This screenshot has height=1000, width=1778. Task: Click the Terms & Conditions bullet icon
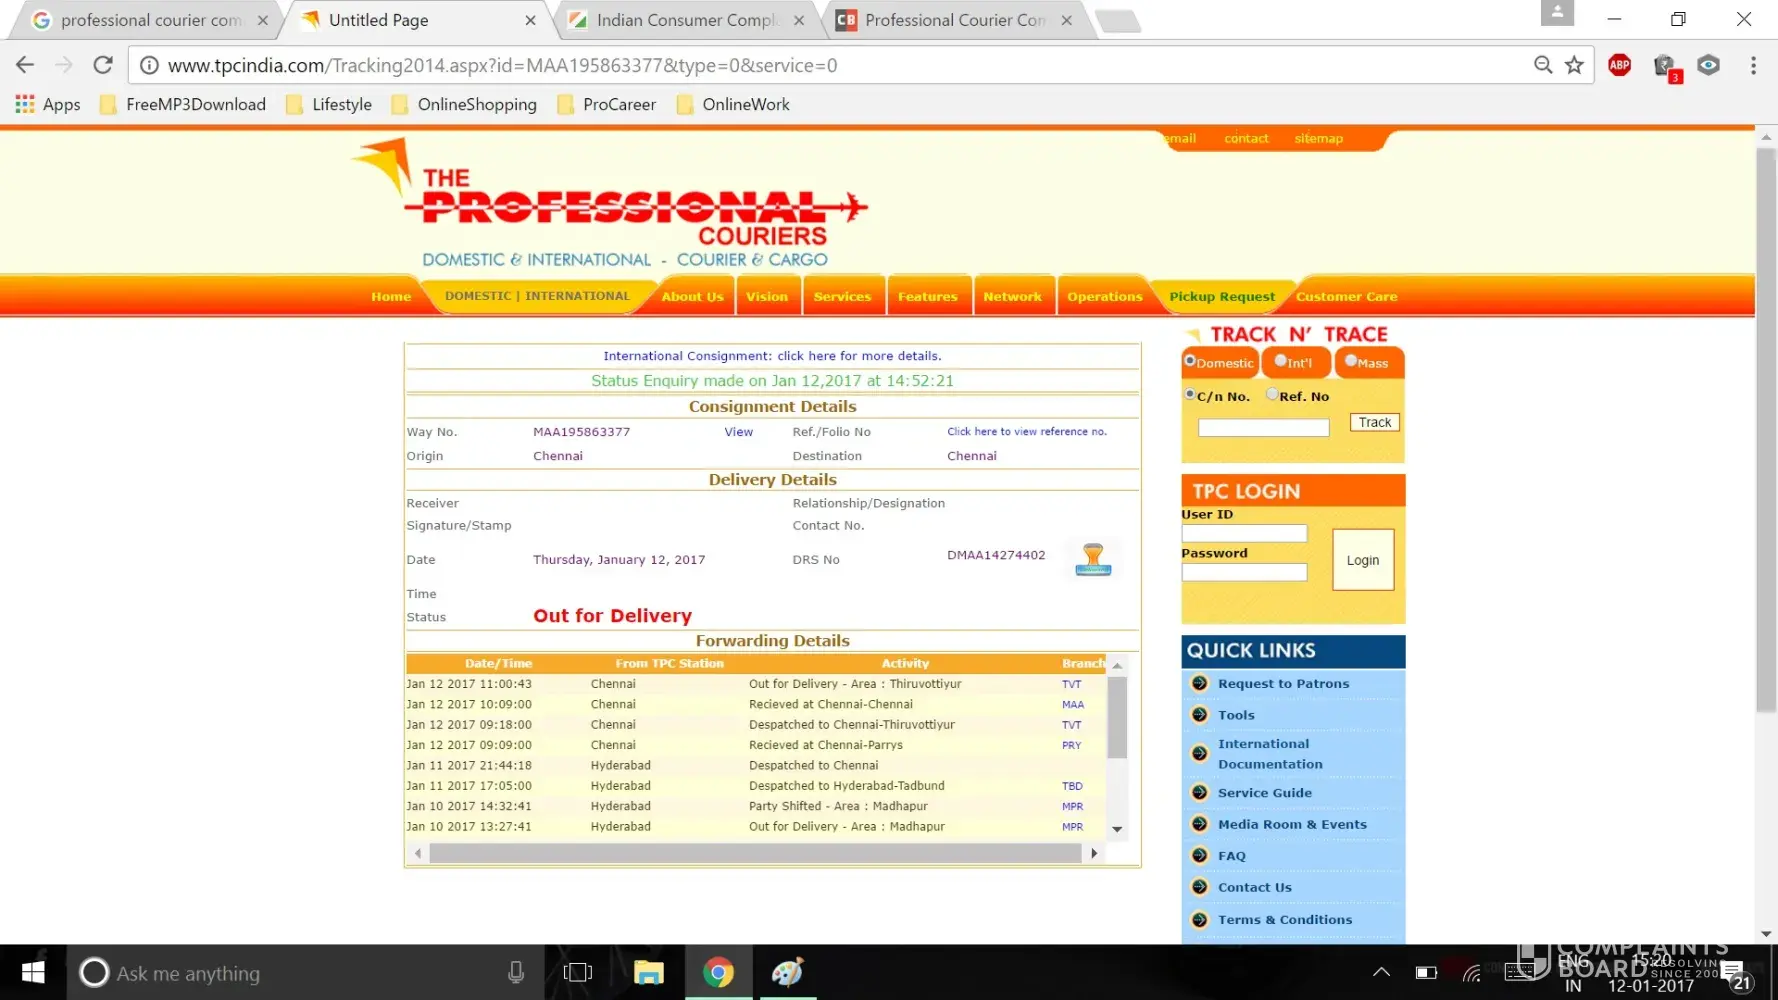tap(1200, 919)
